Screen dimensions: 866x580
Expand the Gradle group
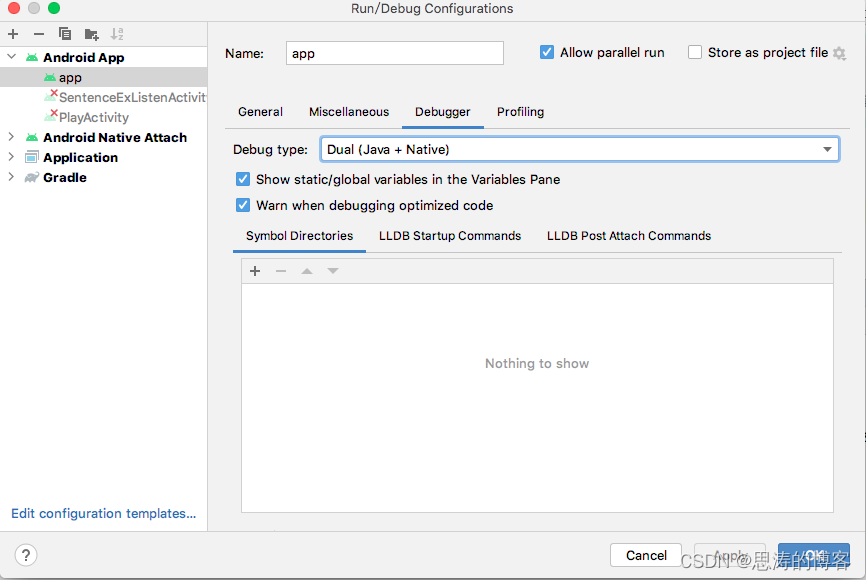[x=11, y=177]
